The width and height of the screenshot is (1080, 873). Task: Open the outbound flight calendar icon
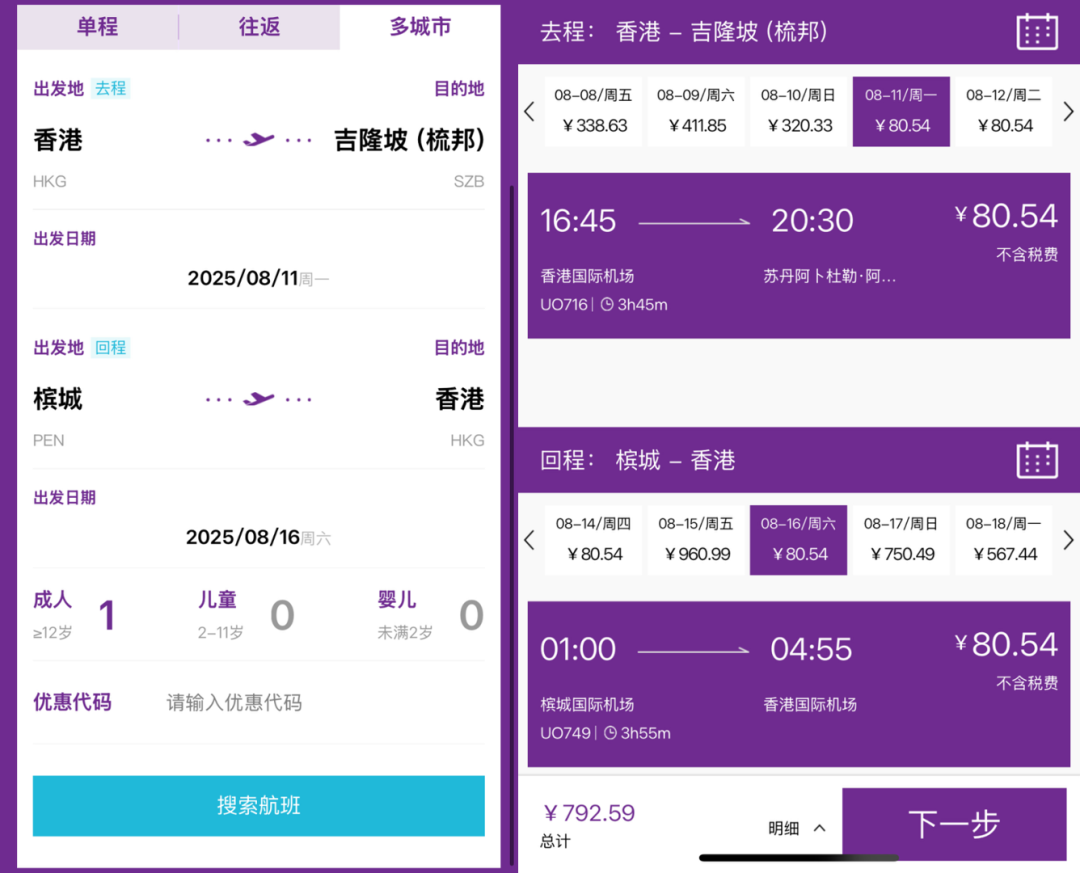tap(1037, 31)
